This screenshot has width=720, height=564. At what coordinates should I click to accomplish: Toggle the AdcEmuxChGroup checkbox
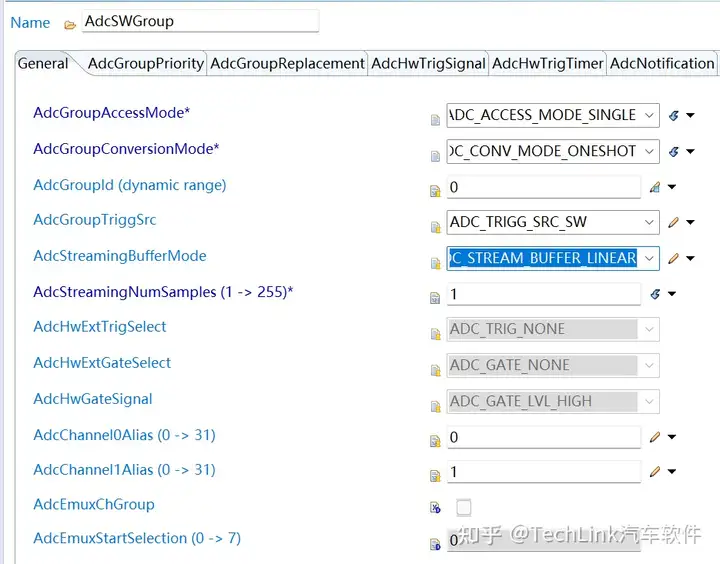[463, 507]
